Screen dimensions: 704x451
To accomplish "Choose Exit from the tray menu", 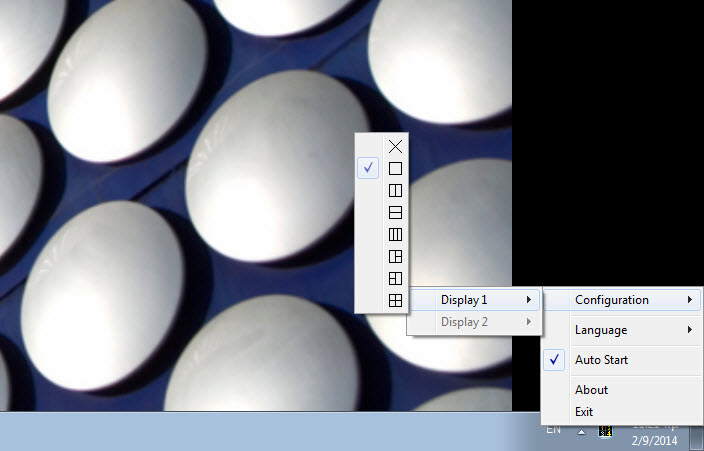I will (x=621, y=411).
